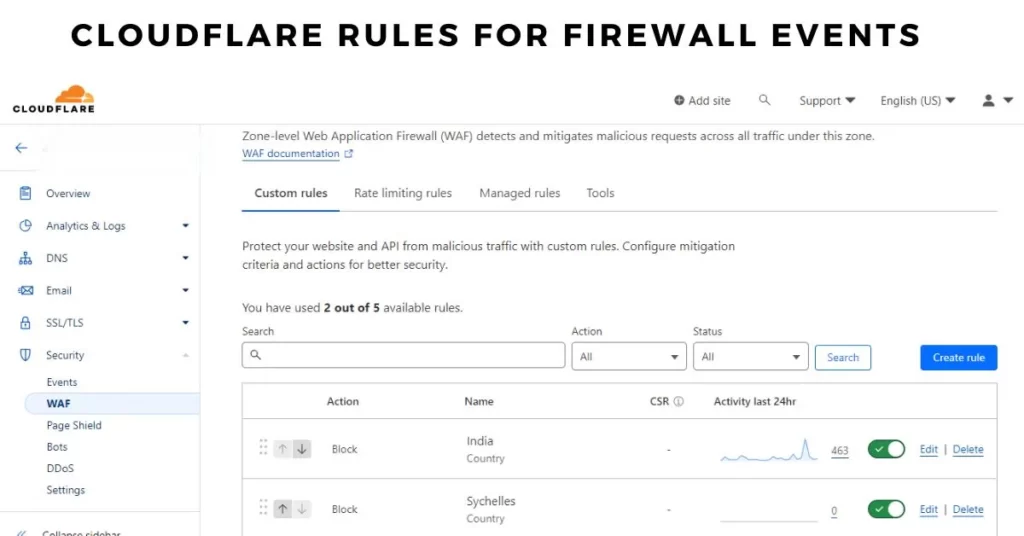
Task: Click the Overview sidebar item
Action: pyautogui.click(x=68, y=193)
